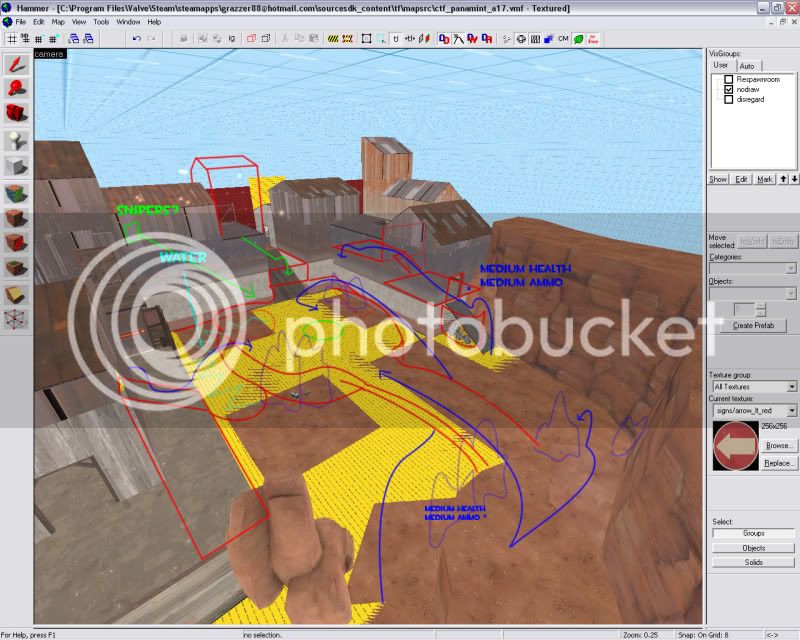Move visgroup down with arrow button

[x=794, y=179]
